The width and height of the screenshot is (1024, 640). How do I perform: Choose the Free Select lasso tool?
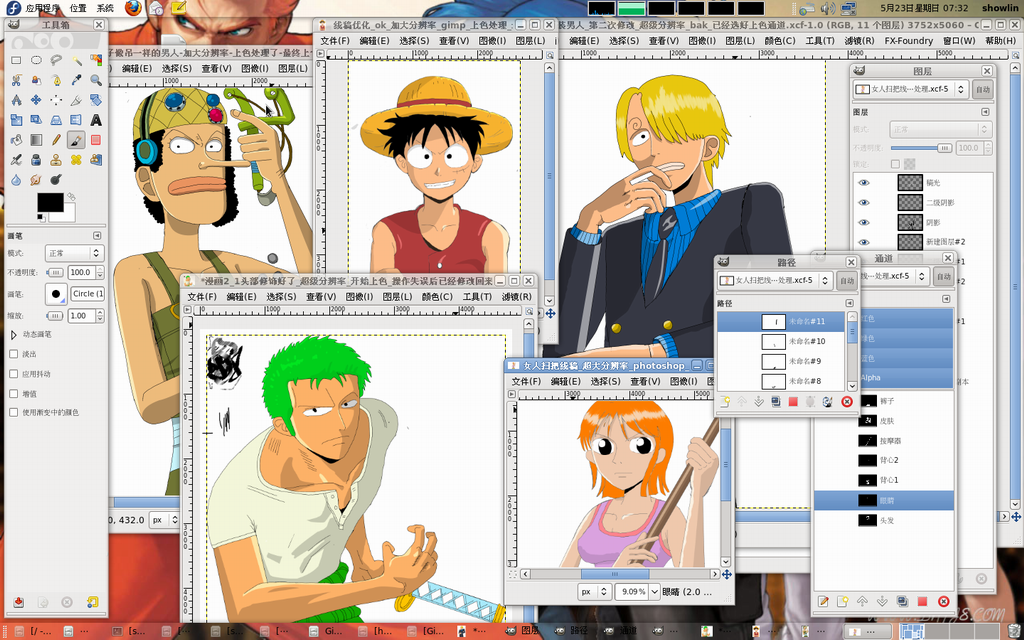click(x=56, y=60)
